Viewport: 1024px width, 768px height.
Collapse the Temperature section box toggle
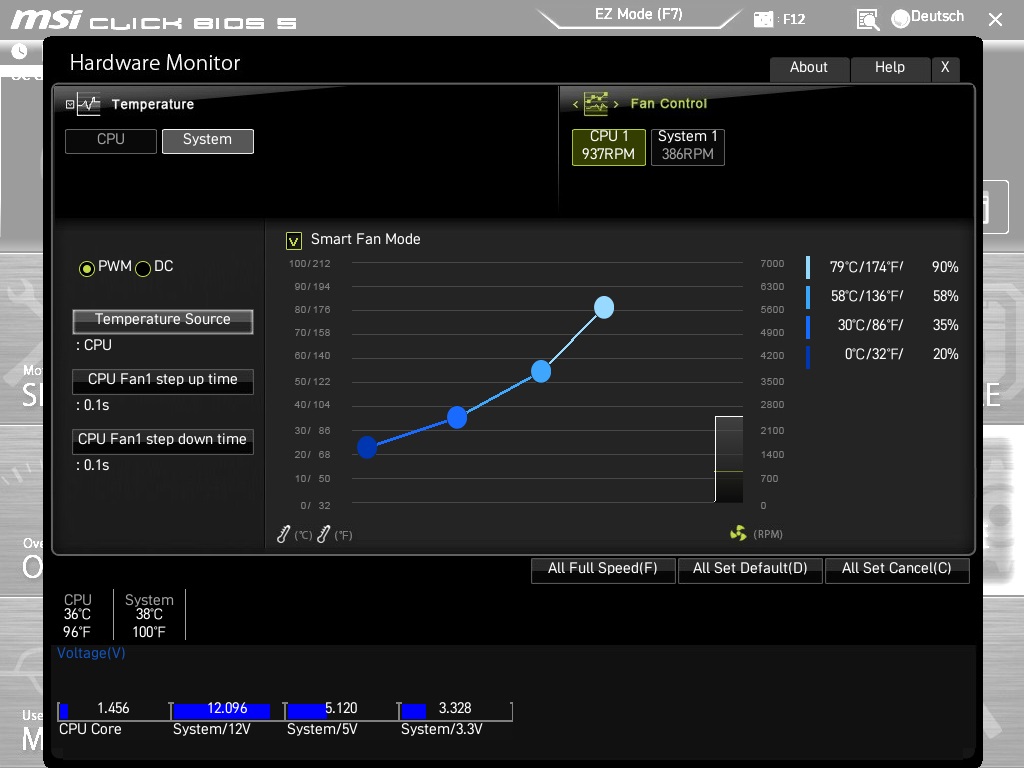pos(70,104)
